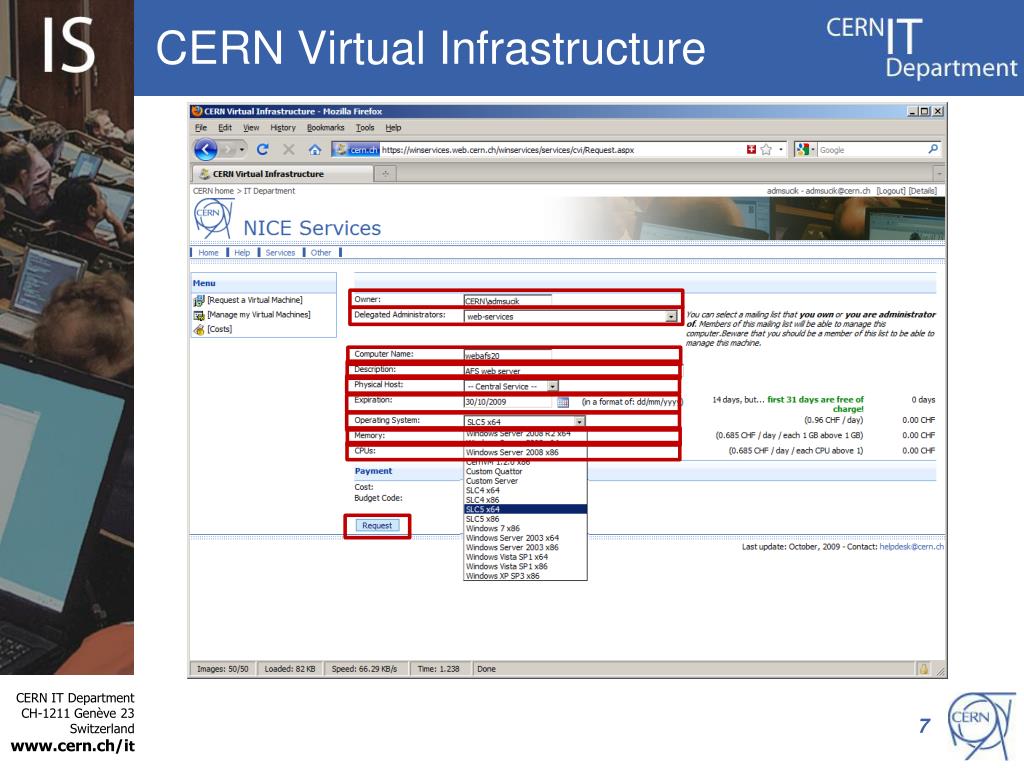Open the History menu

click(x=283, y=128)
